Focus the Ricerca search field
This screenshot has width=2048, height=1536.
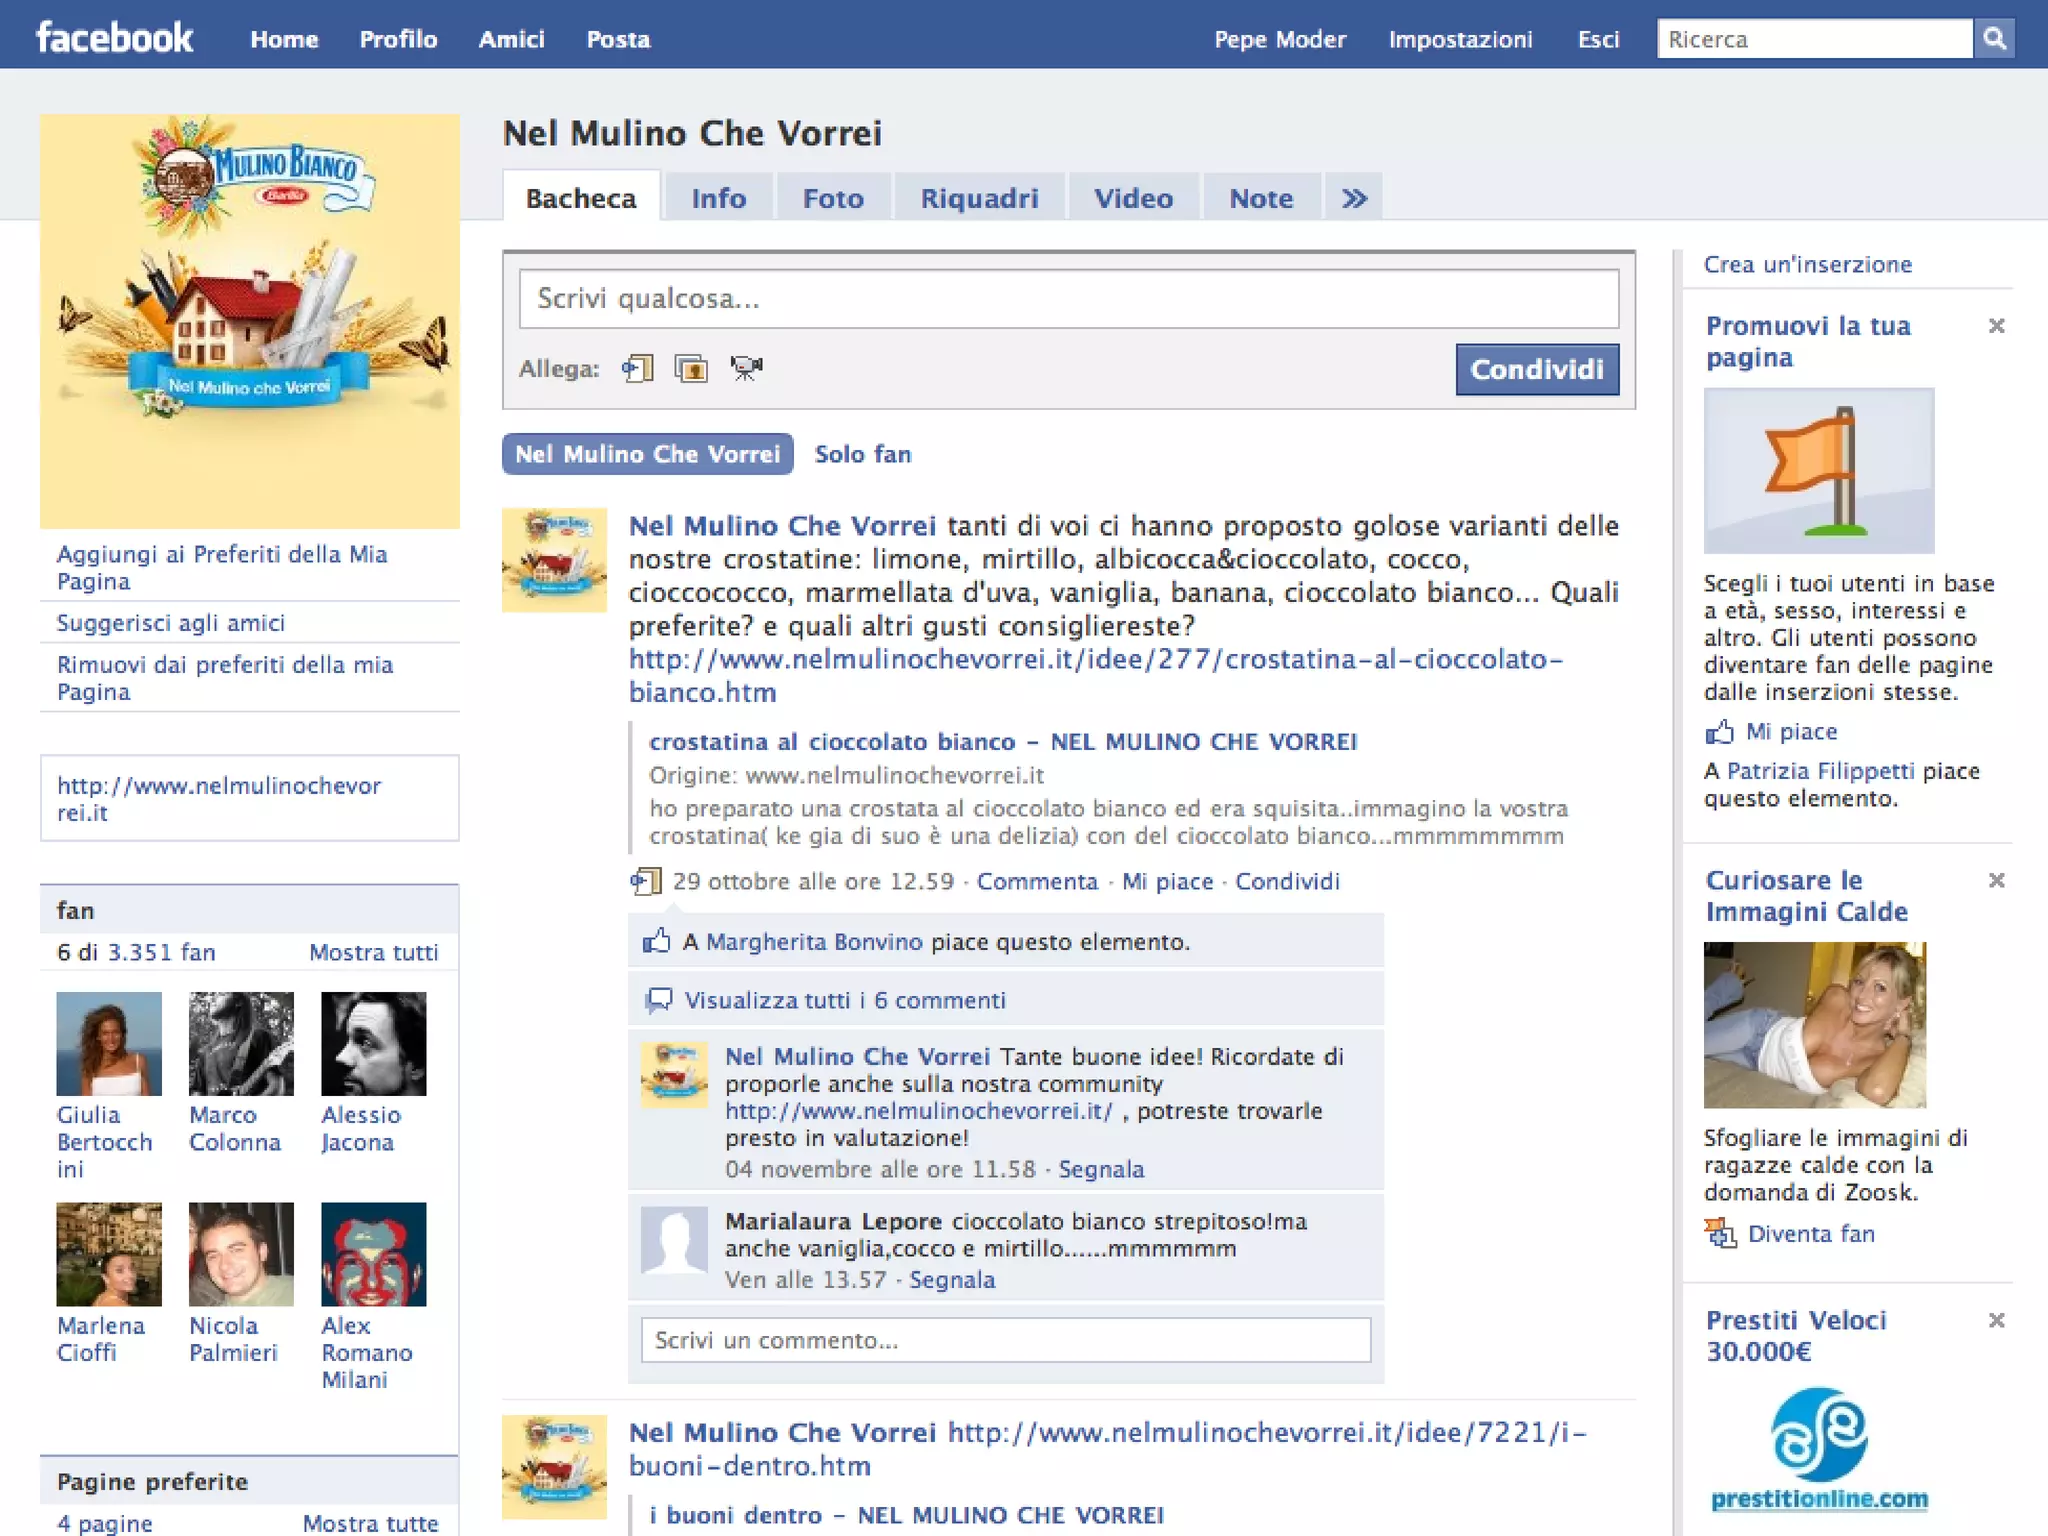[x=1814, y=39]
